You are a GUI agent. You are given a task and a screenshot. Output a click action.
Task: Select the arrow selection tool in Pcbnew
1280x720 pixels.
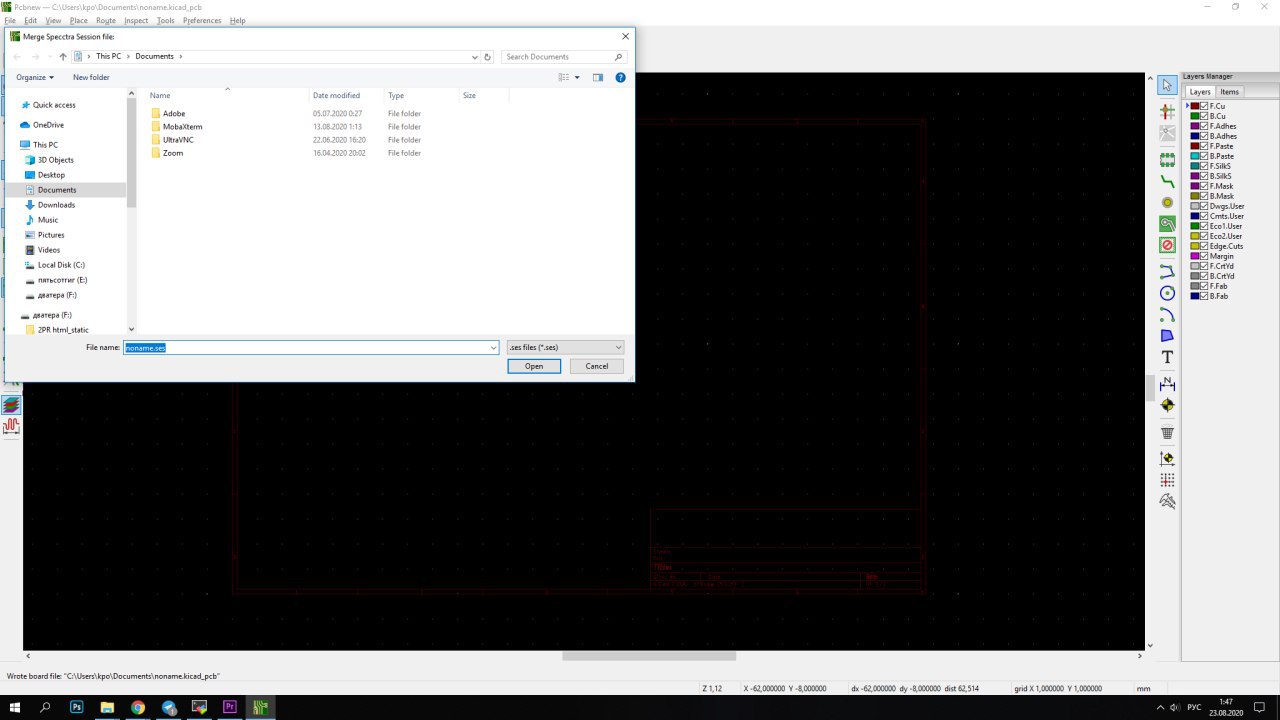pyautogui.click(x=1167, y=85)
